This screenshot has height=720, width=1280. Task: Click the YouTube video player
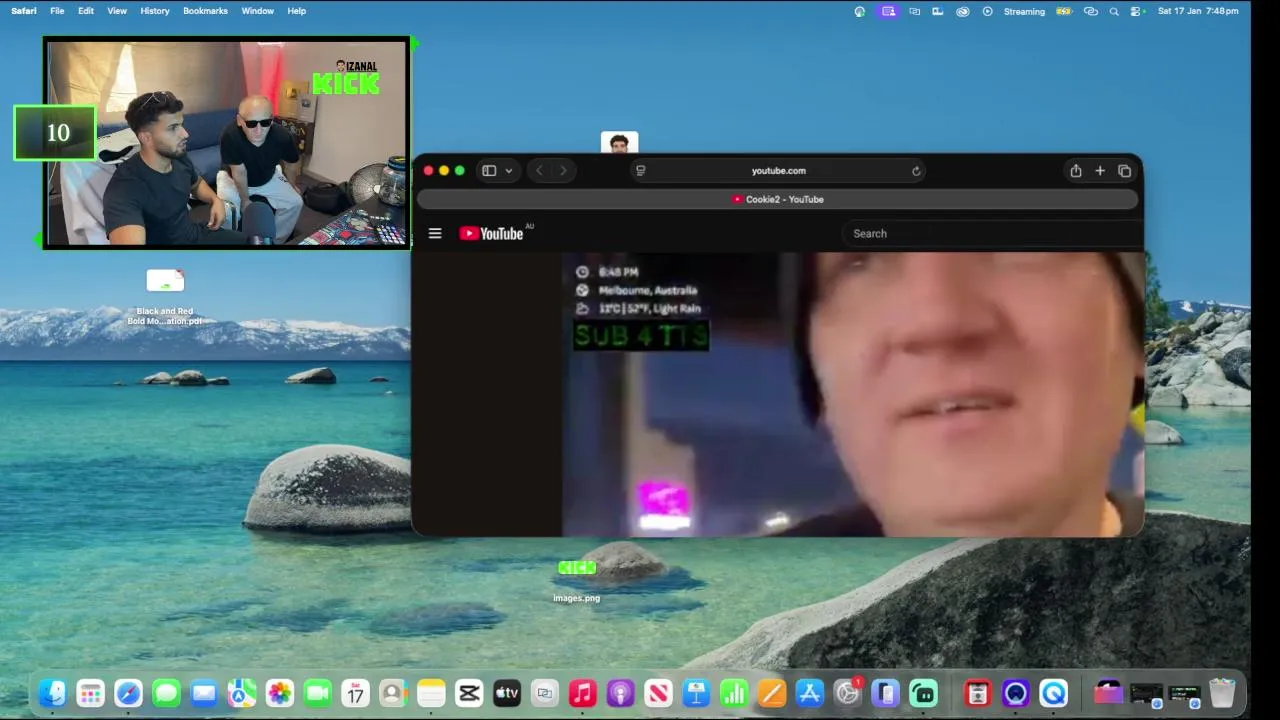pyautogui.click(x=853, y=394)
